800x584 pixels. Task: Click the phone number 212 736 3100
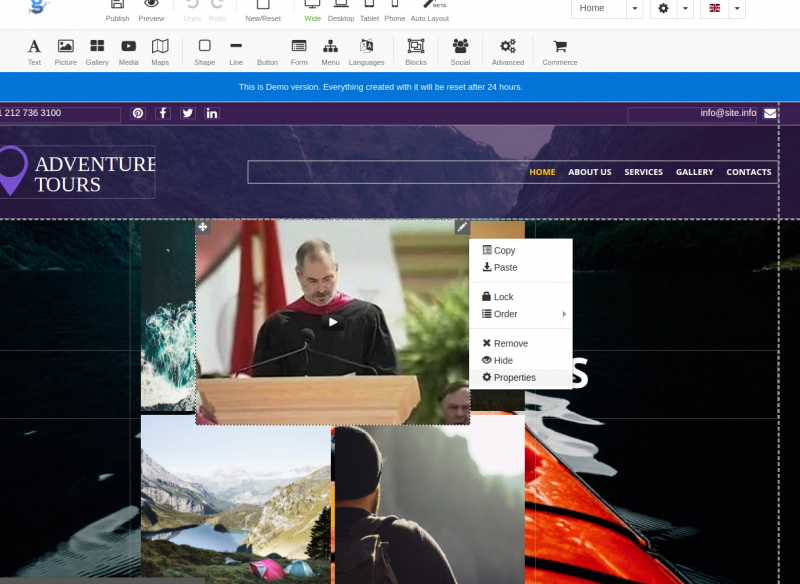[31, 113]
